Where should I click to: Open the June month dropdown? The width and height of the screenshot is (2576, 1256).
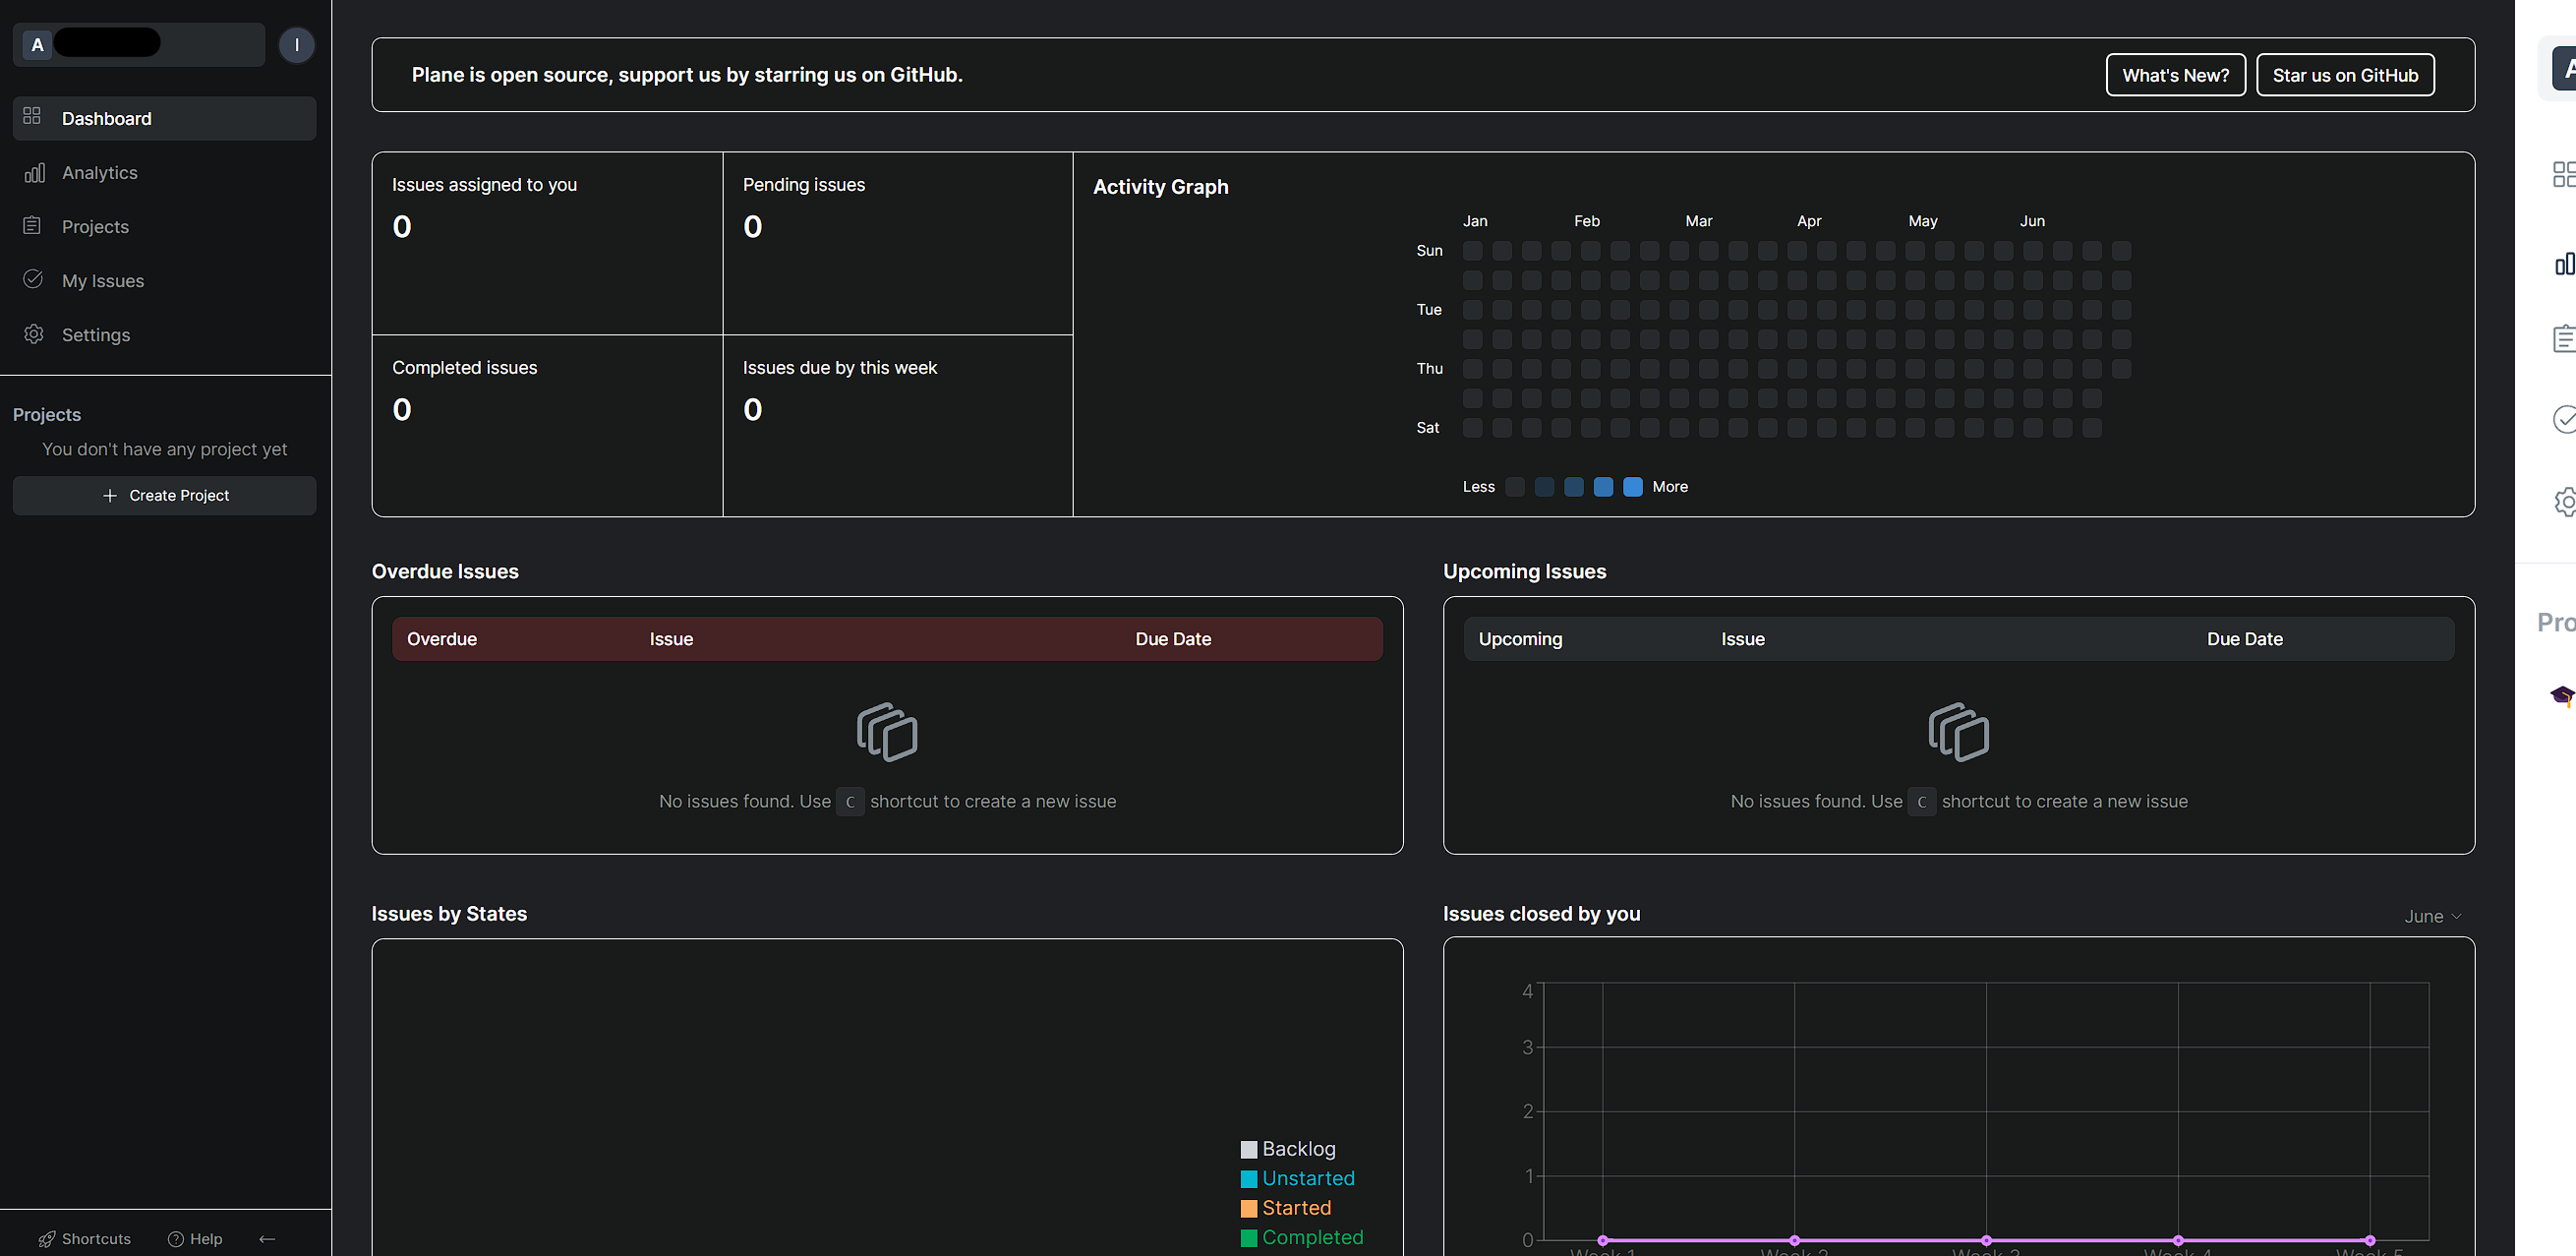[x=2432, y=915]
